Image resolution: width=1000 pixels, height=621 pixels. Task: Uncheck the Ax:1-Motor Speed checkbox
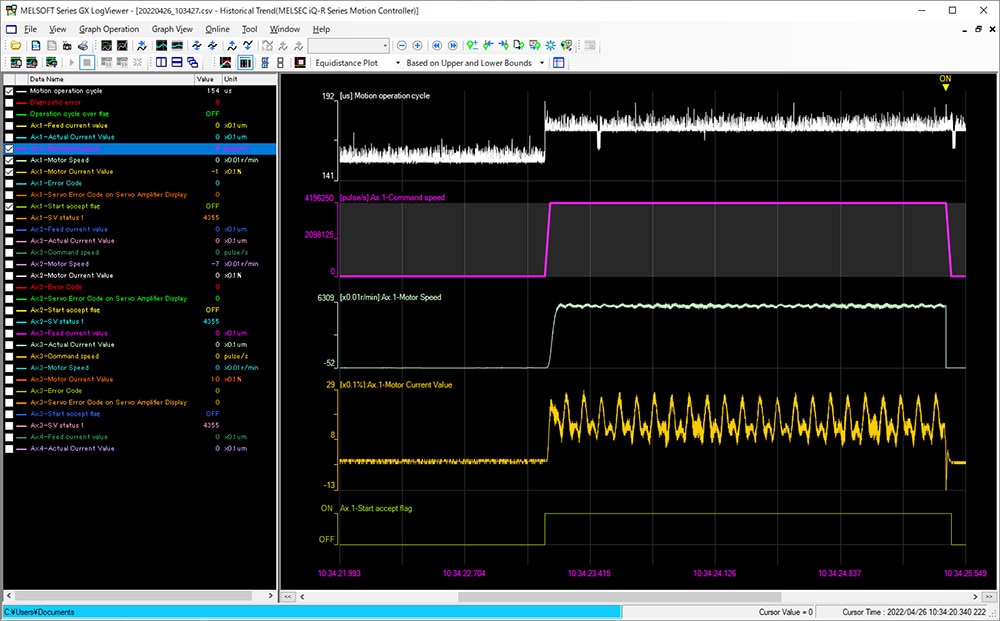tap(7, 159)
